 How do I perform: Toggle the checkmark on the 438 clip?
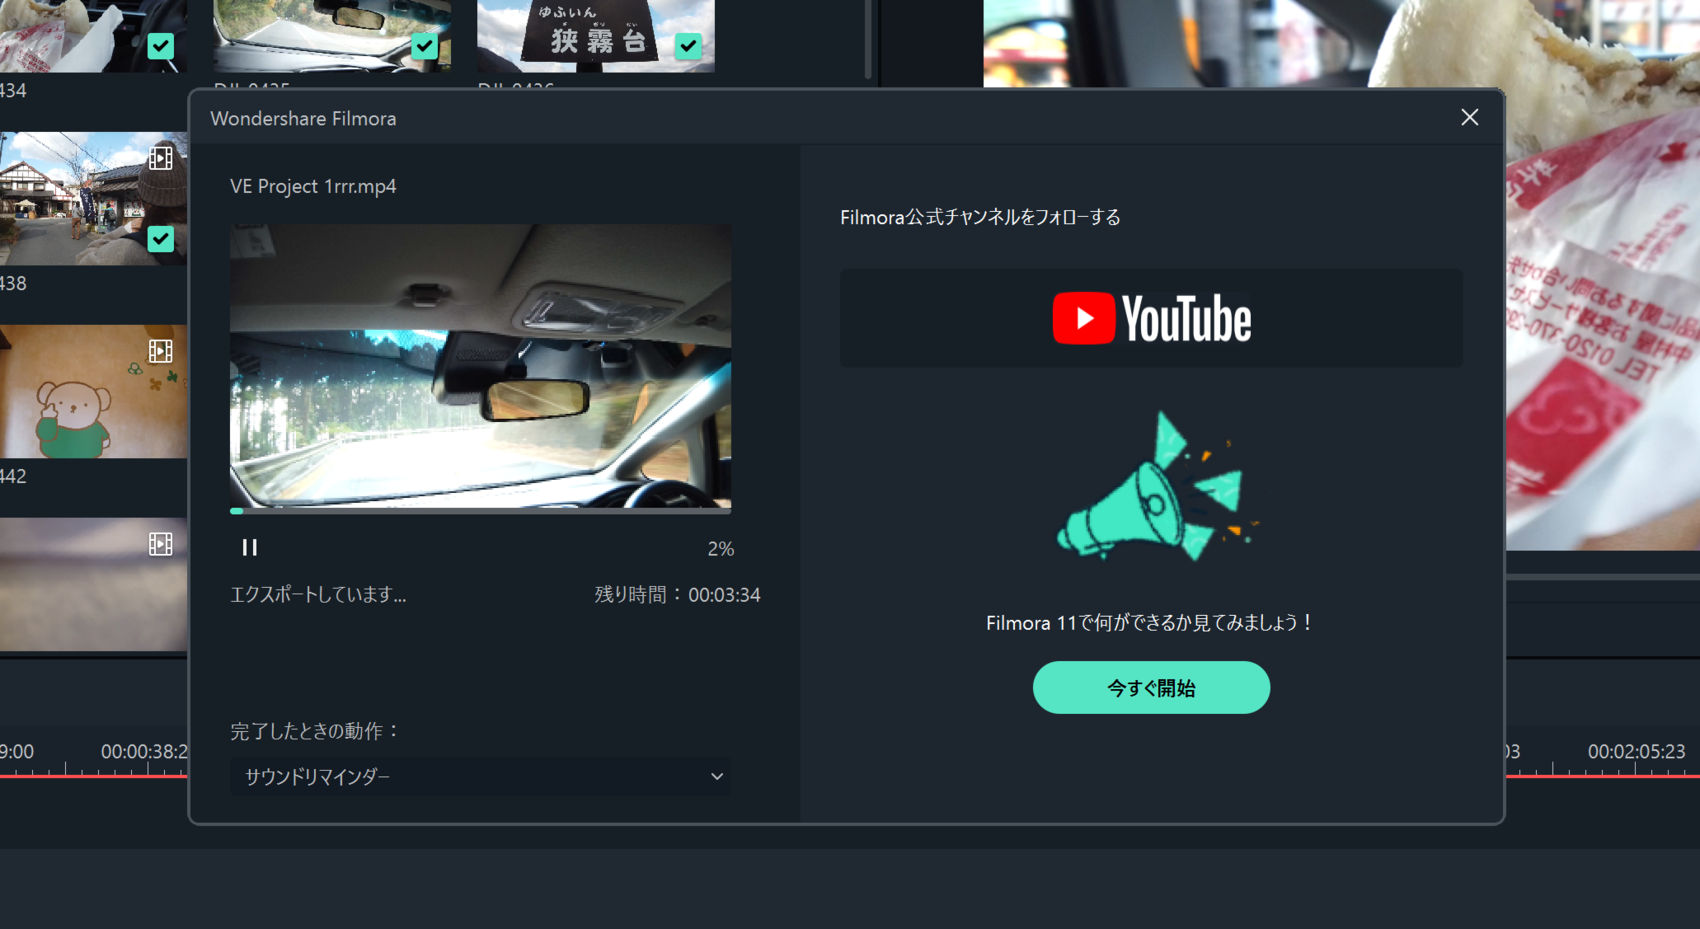[160, 239]
